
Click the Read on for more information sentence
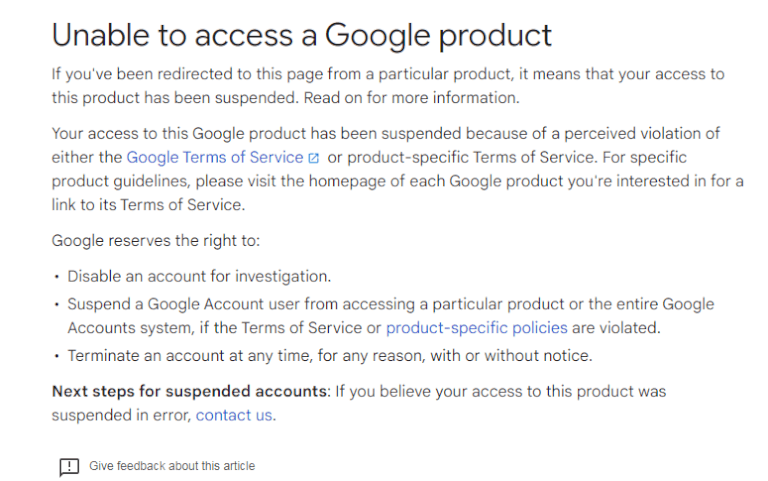(411, 97)
